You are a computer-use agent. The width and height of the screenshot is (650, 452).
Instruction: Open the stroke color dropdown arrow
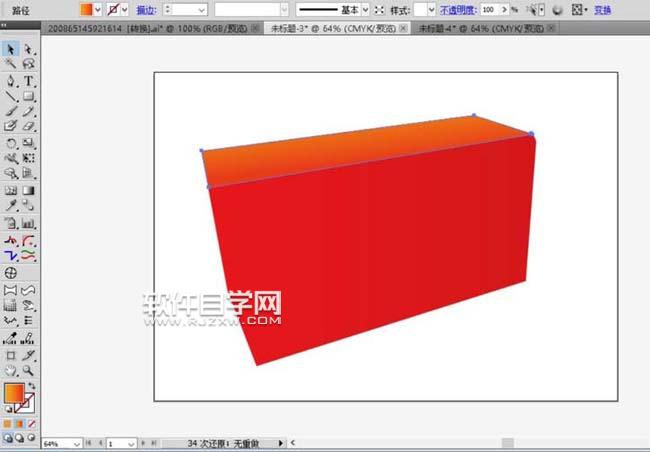[x=124, y=10]
